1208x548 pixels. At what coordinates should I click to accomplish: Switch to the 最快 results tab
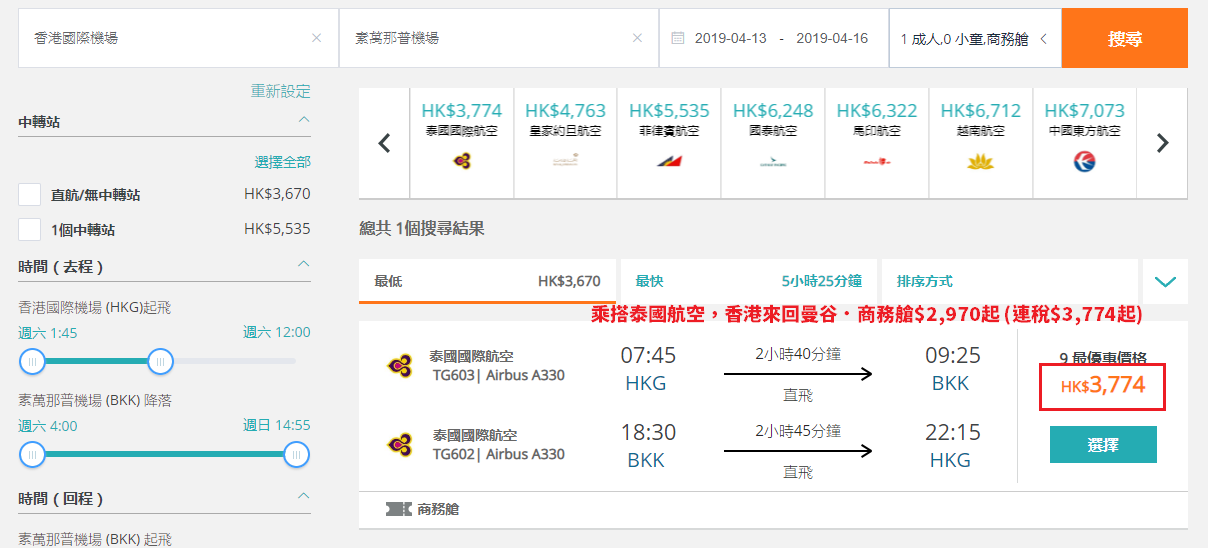pyautogui.click(x=748, y=282)
